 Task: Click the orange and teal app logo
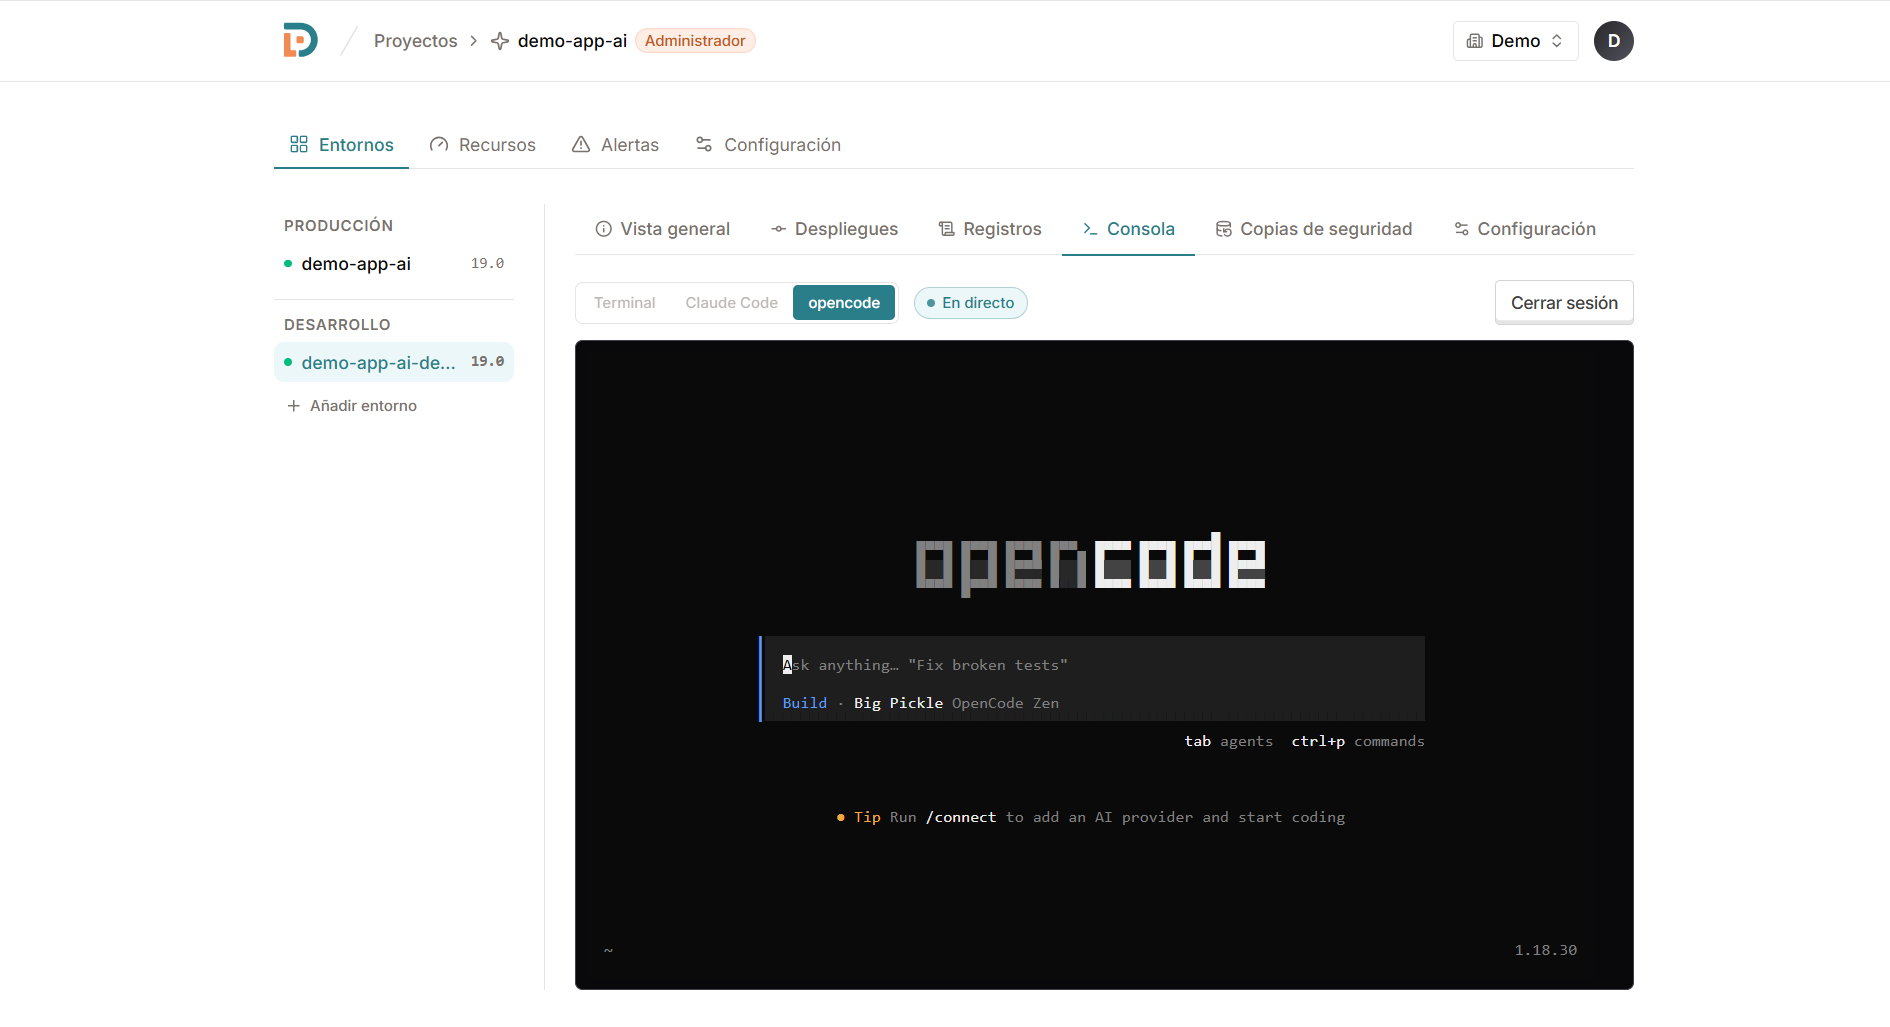300,40
